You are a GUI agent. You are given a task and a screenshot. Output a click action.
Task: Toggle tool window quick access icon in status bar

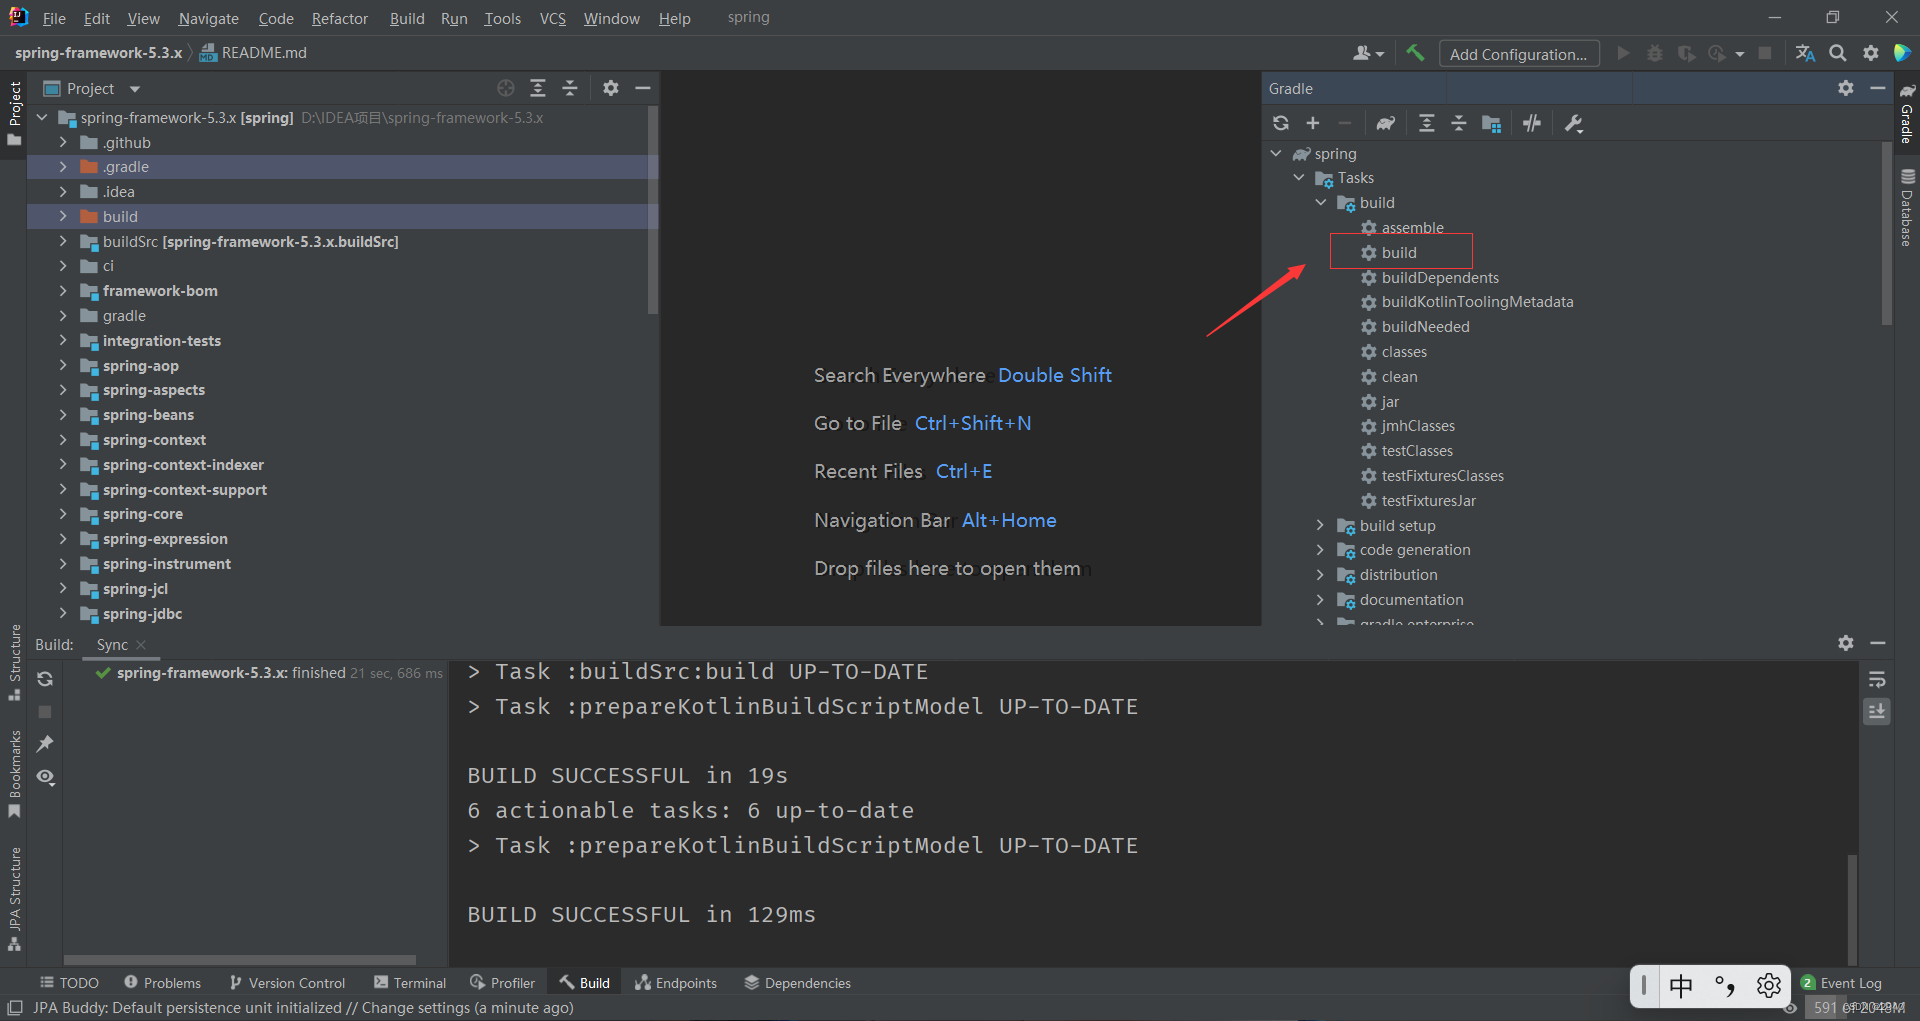pos(15,1008)
